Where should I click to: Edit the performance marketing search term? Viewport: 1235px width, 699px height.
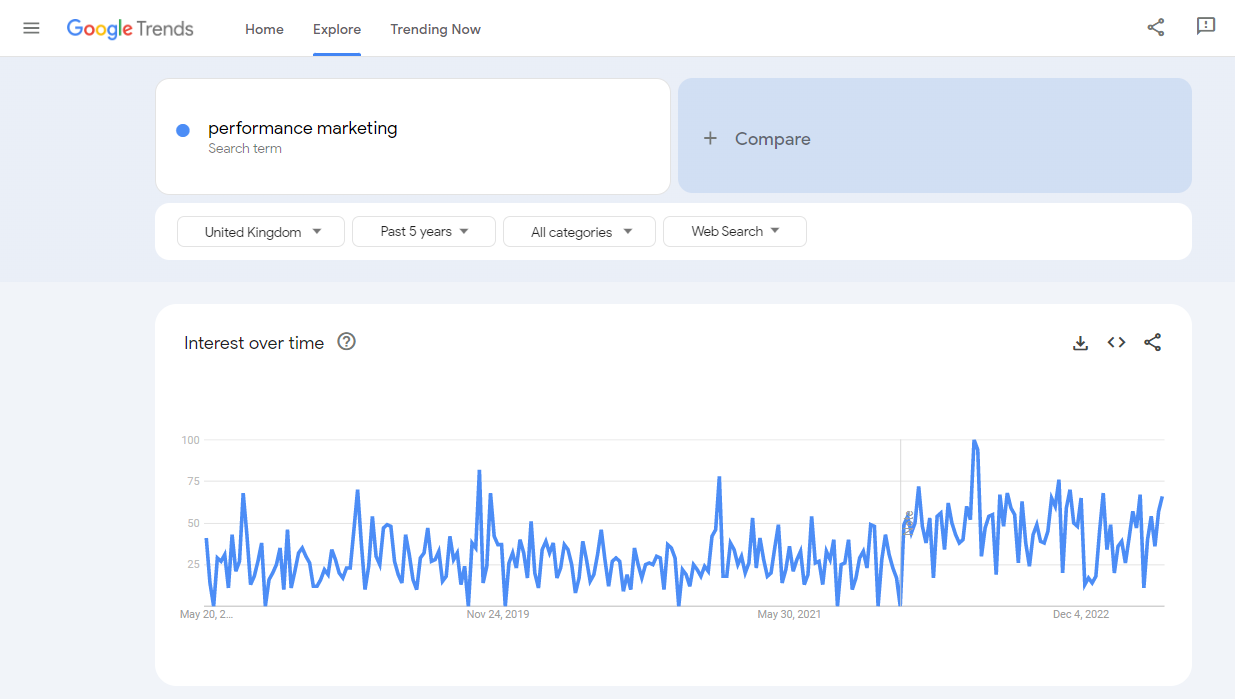tap(303, 128)
